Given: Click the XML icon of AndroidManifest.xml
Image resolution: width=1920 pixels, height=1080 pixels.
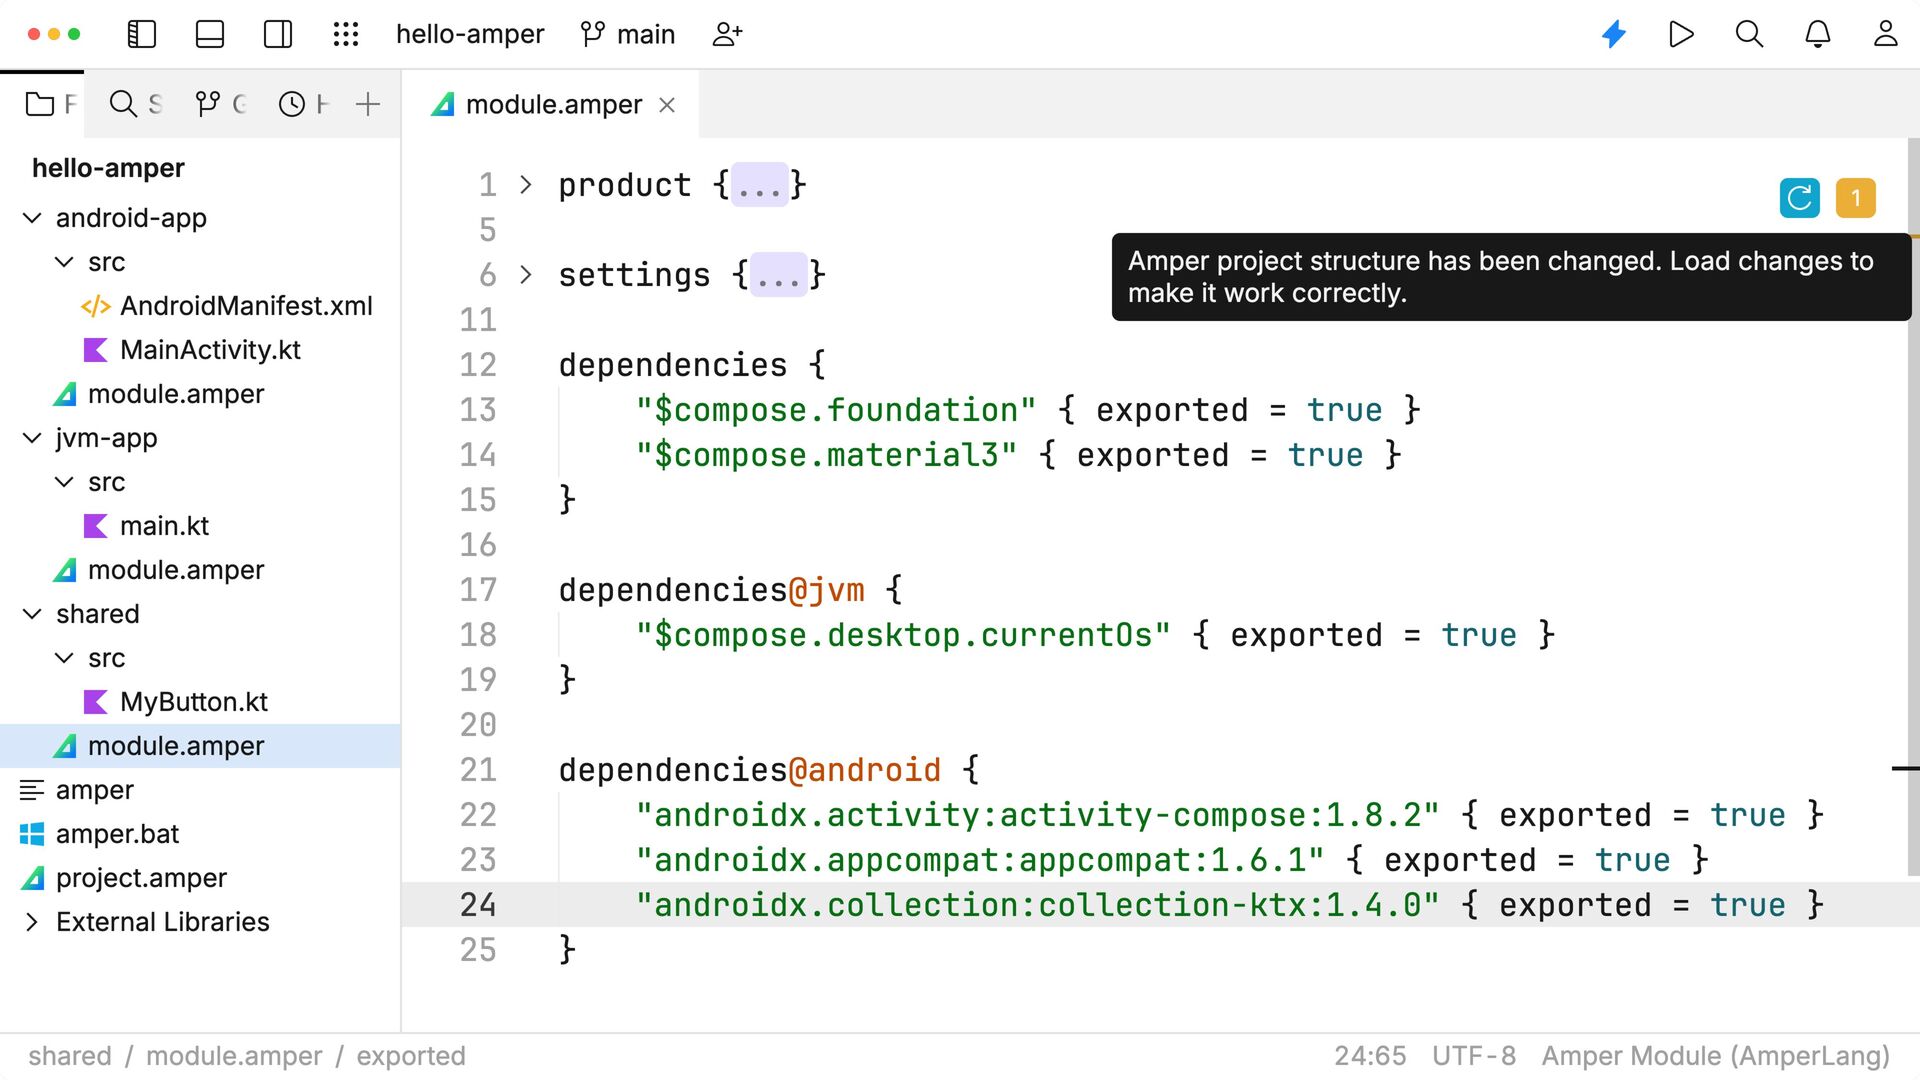Looking at the screenshot, I should point(96,306).
